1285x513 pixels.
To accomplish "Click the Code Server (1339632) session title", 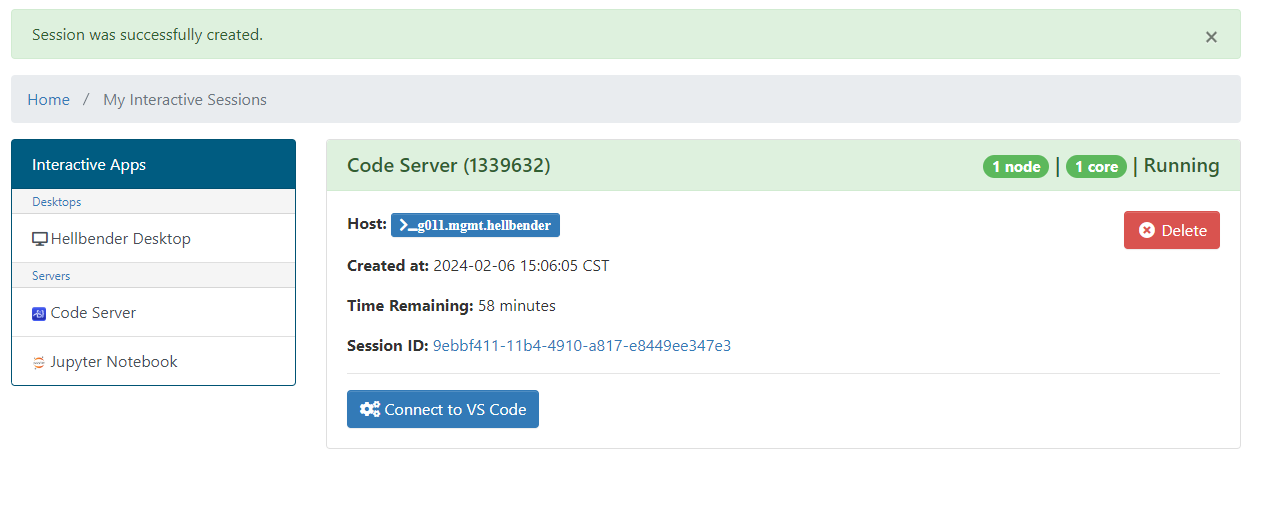I will coord(448,165).
